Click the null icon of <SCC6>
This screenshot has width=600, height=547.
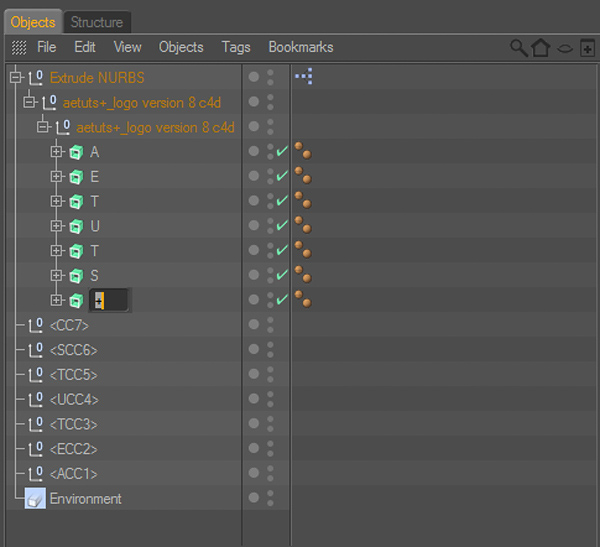[x=36, y=350]
